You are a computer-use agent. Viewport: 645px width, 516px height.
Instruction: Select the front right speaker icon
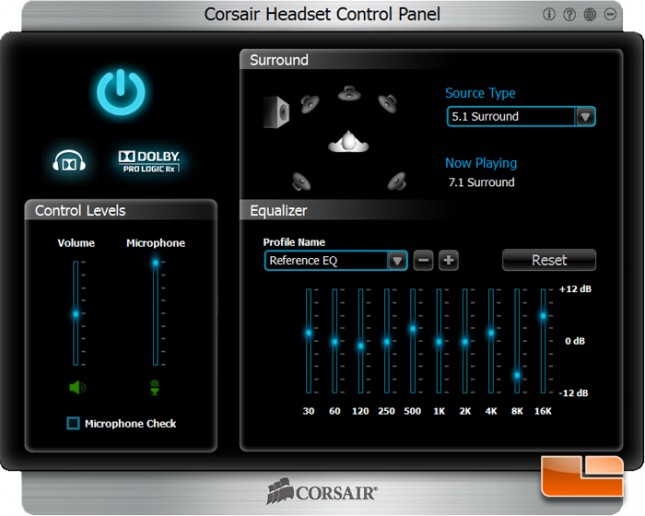[x=387, y=103]
